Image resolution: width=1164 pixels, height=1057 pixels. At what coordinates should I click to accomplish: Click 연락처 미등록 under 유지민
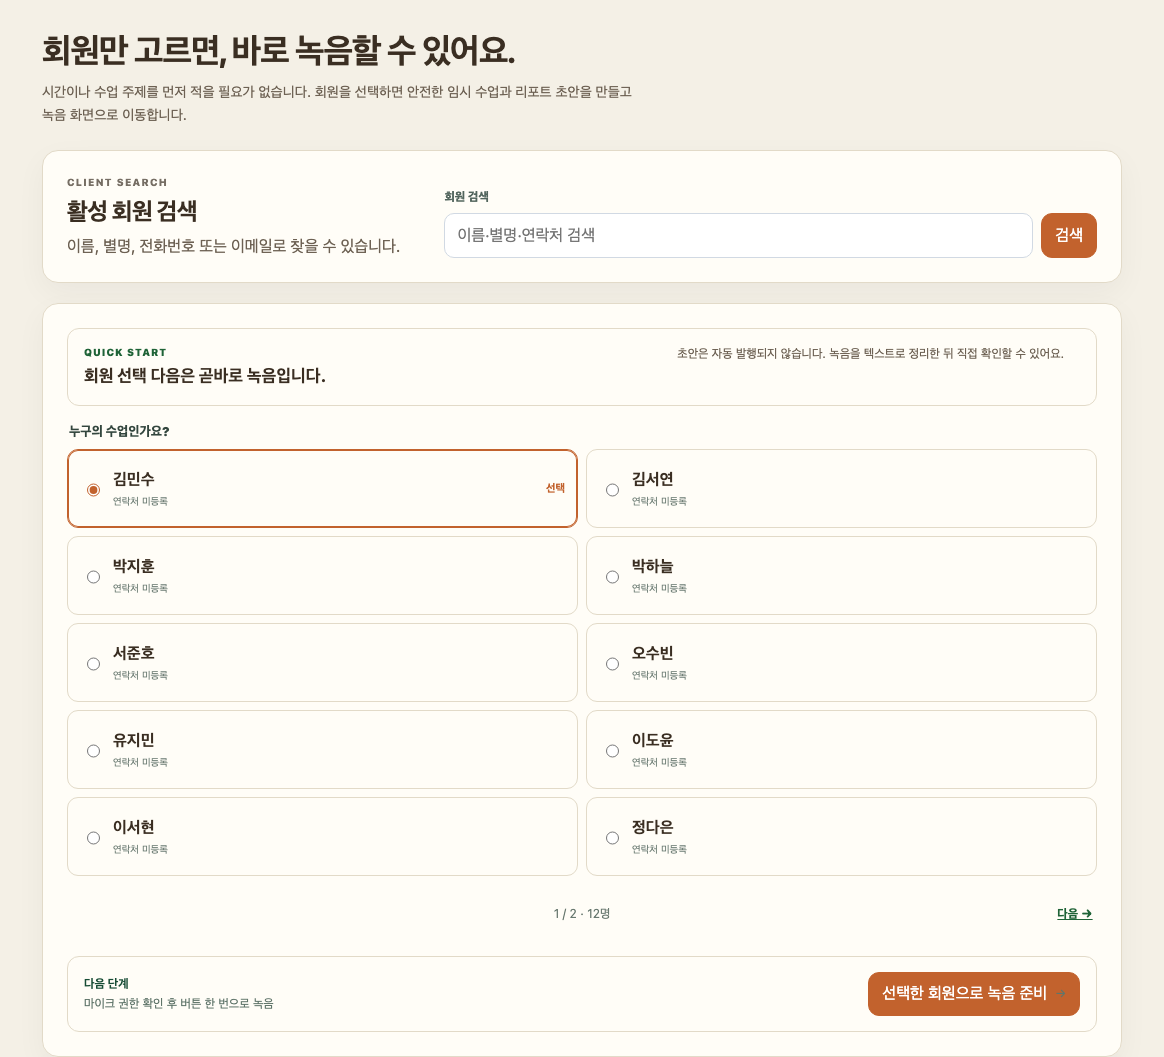[140, 762]
